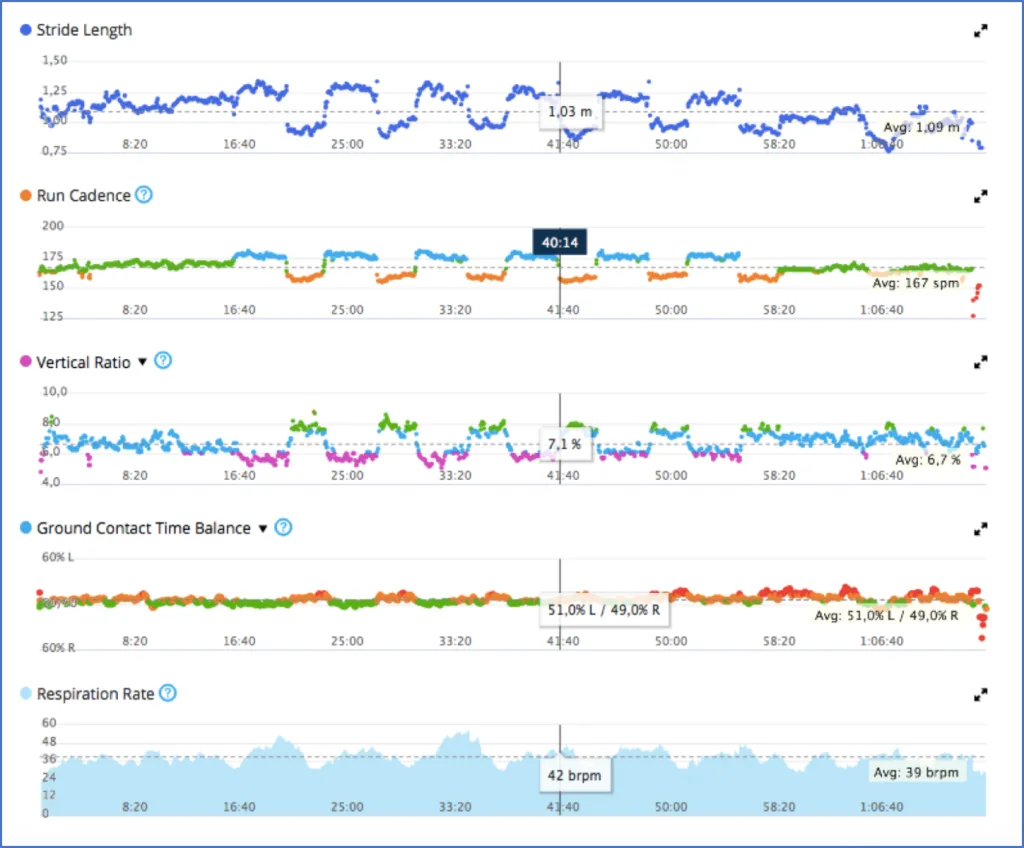Click the light blue Respiration Rate dot
The image size is (1024, 848).
pos(25,693)
